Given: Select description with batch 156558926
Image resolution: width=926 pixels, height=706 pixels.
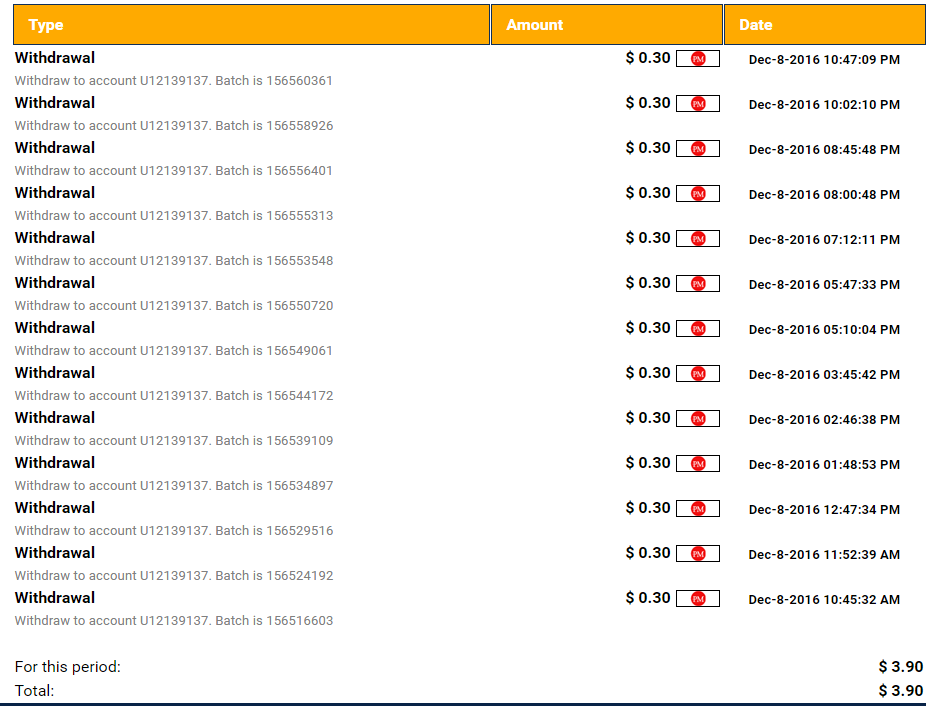Looking at the screenshot, I should pyautogui.click(x=174, y=125).
